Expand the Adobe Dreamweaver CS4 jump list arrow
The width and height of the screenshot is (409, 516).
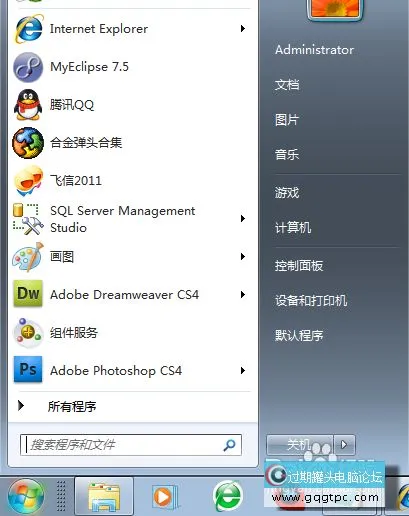(x=243, y=295)
